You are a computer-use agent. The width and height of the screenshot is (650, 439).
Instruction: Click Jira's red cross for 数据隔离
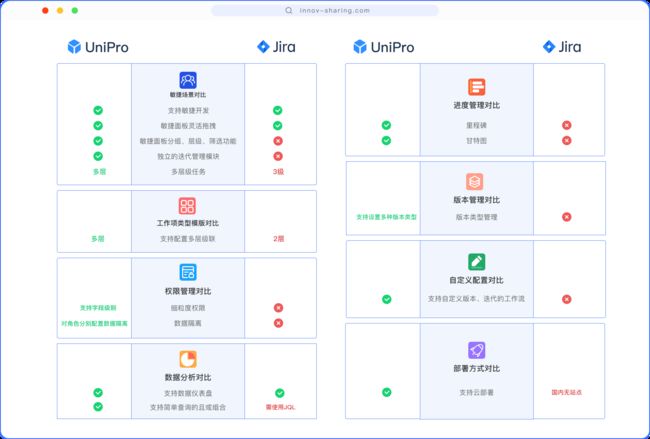click(279, 323)
